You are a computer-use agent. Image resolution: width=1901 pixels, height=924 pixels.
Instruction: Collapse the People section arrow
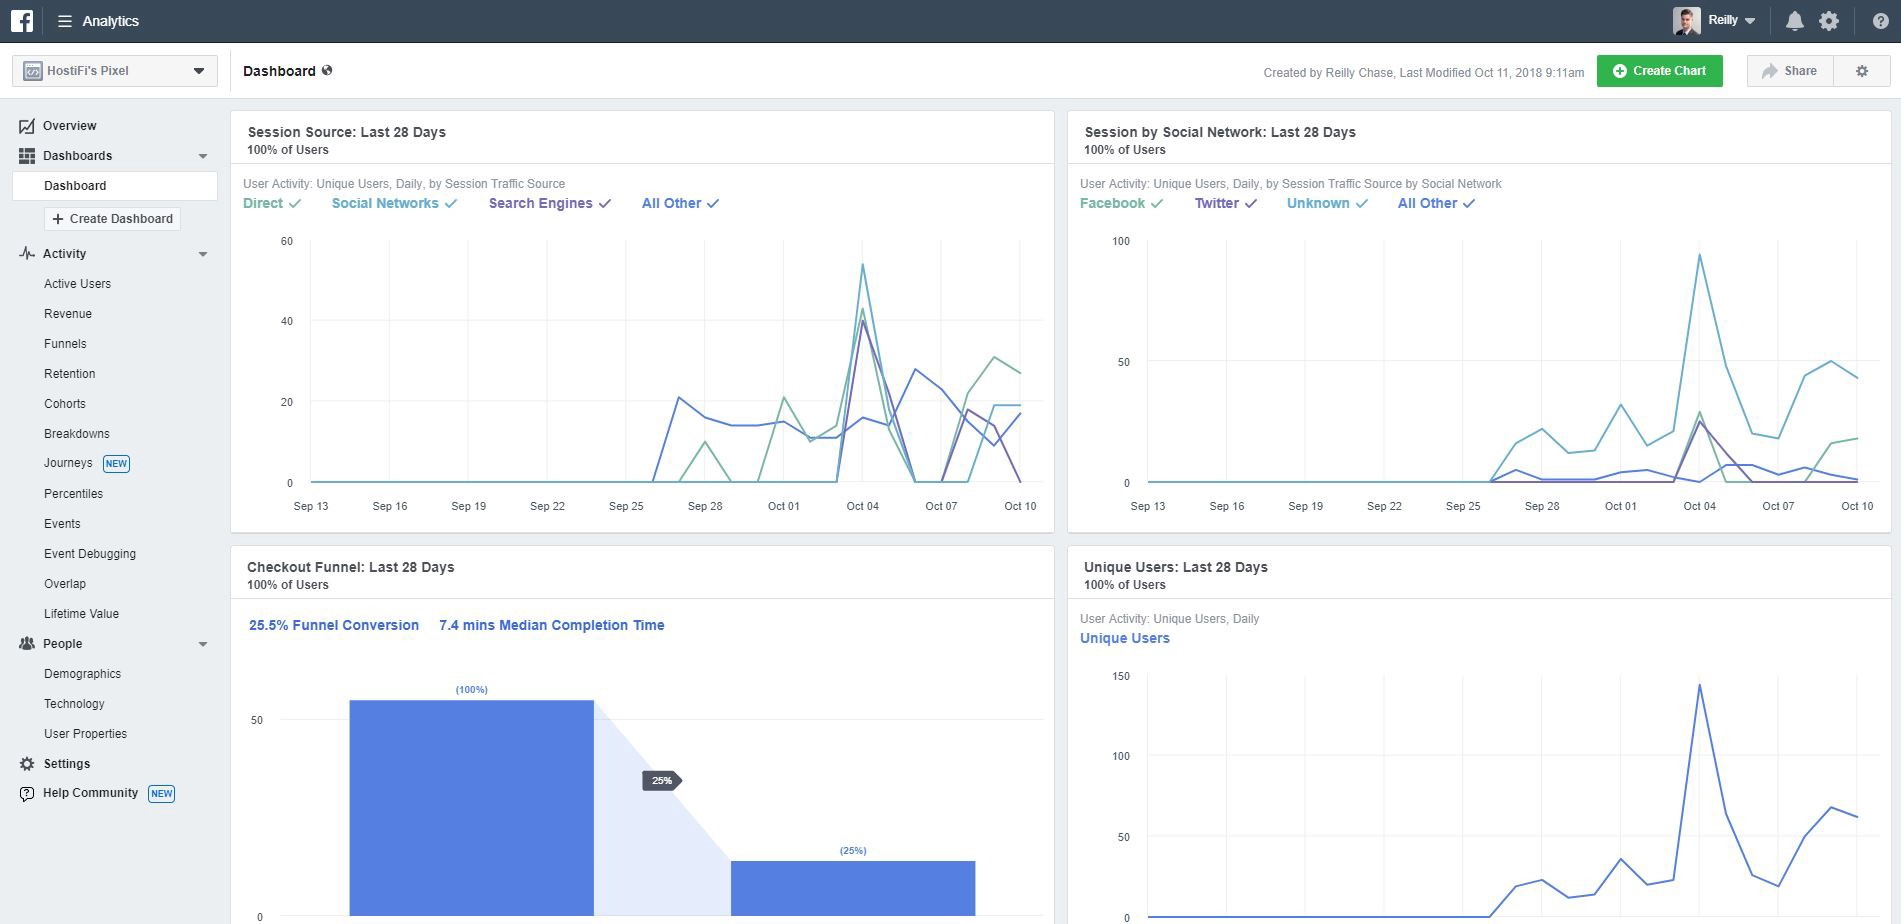tap(203, 644)
